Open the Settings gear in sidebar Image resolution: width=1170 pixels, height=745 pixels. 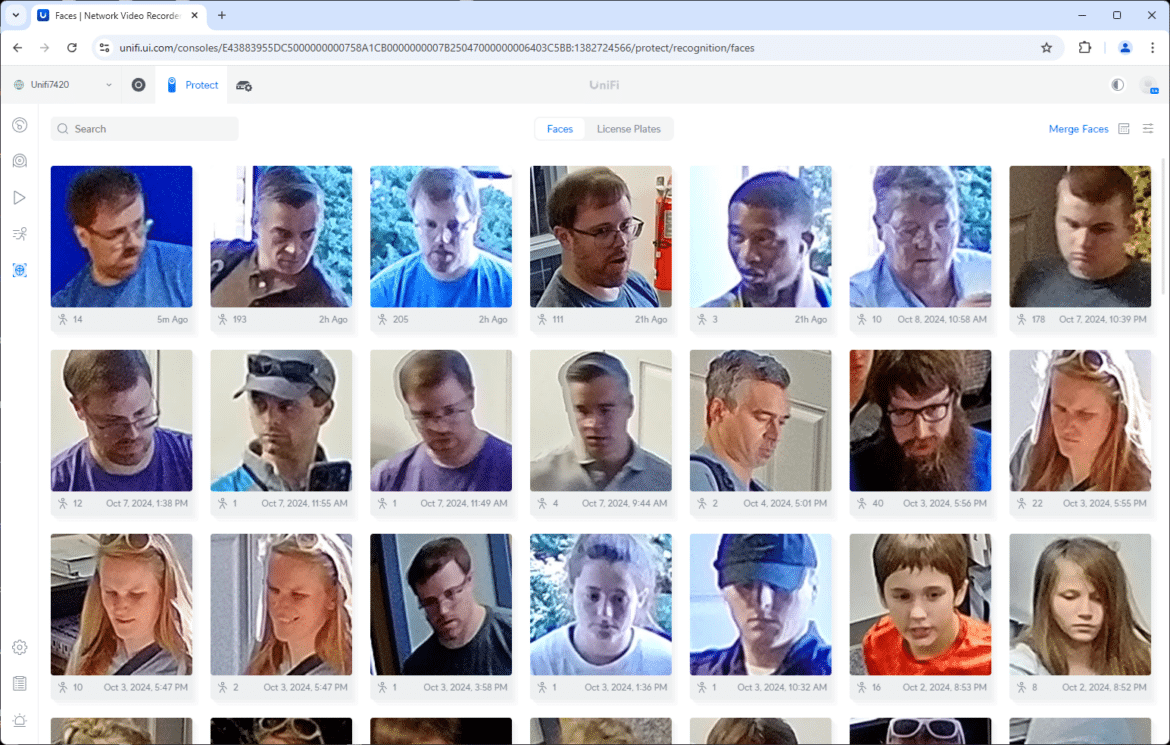point(20,647)
